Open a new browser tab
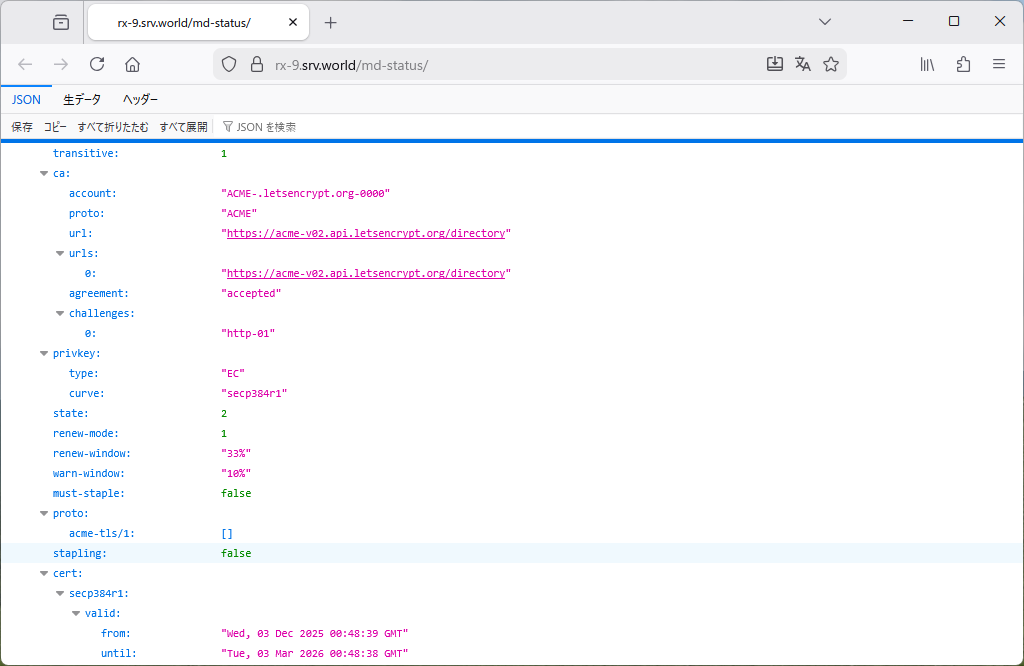Viewport: 1024px width, 666px height. (x=331, y=22)
